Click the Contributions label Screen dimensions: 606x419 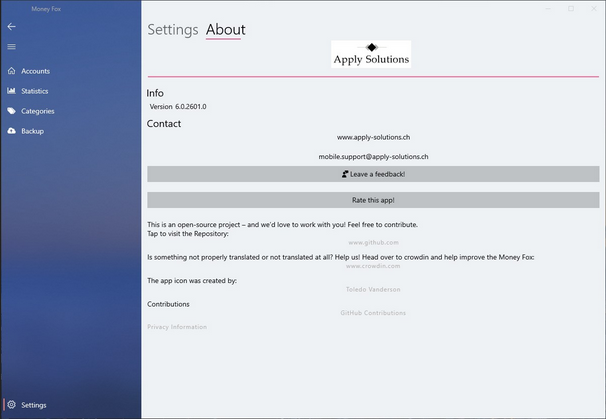tap(168, 304)
